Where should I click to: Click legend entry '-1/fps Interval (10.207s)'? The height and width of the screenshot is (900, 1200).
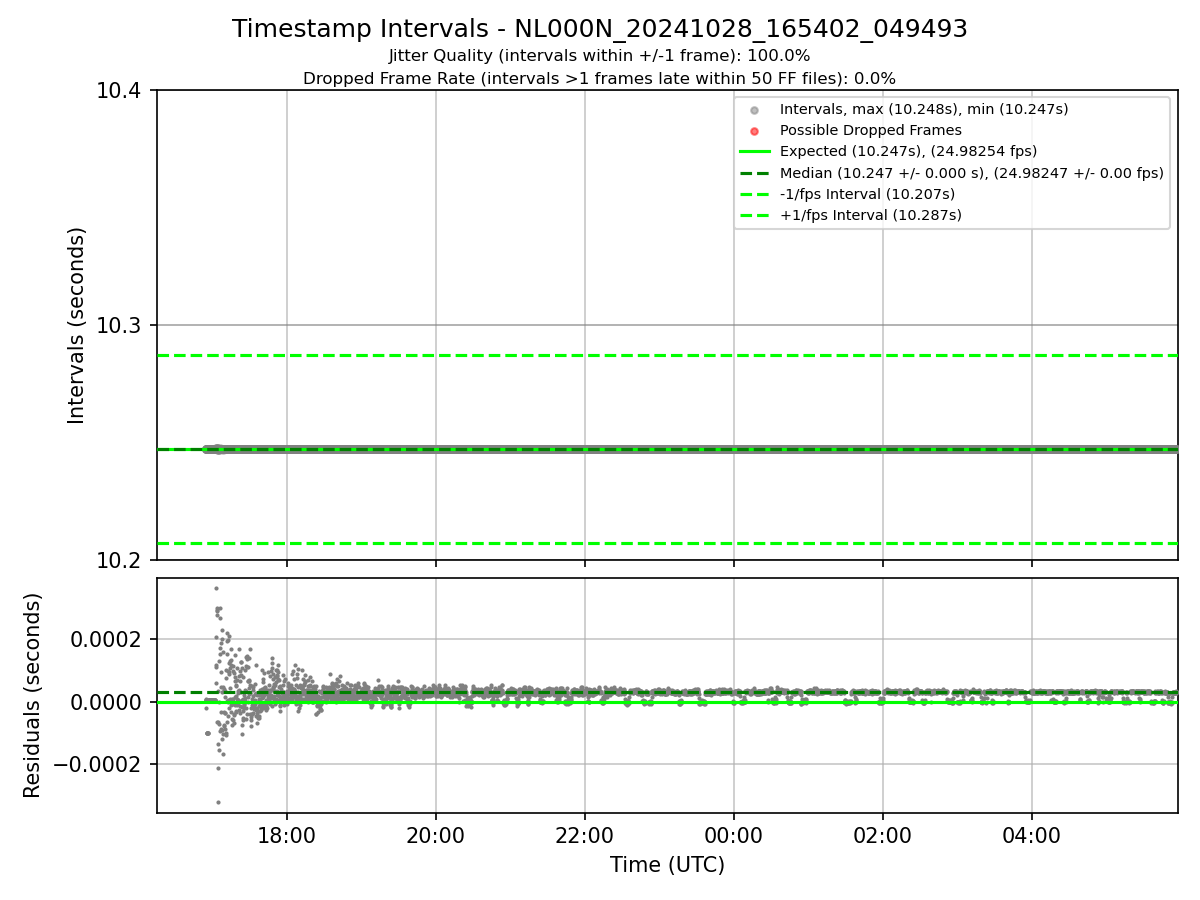coord(867,194)
